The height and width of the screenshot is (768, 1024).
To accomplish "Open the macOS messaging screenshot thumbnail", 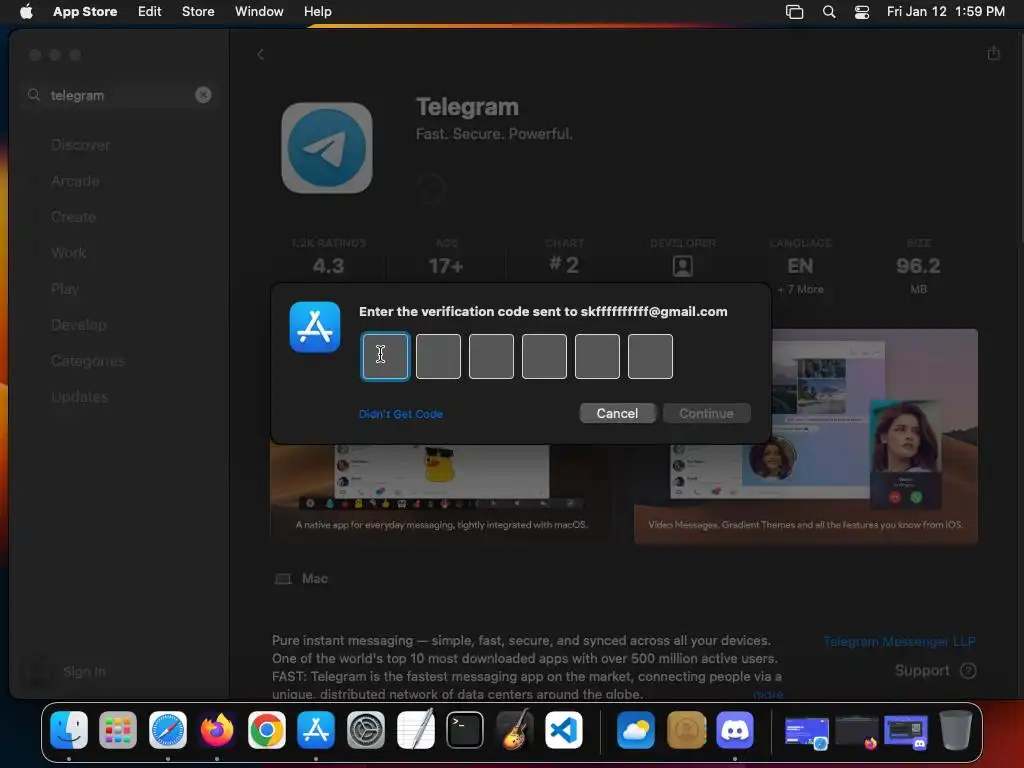I will coord(441,493).
